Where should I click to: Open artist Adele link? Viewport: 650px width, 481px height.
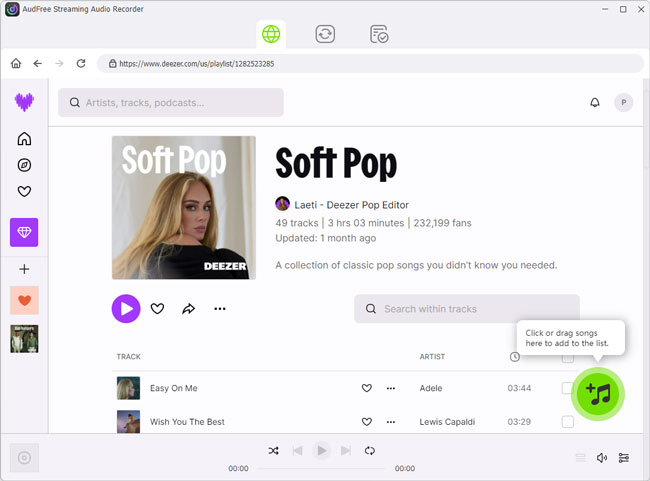click(x=431, y=388)
